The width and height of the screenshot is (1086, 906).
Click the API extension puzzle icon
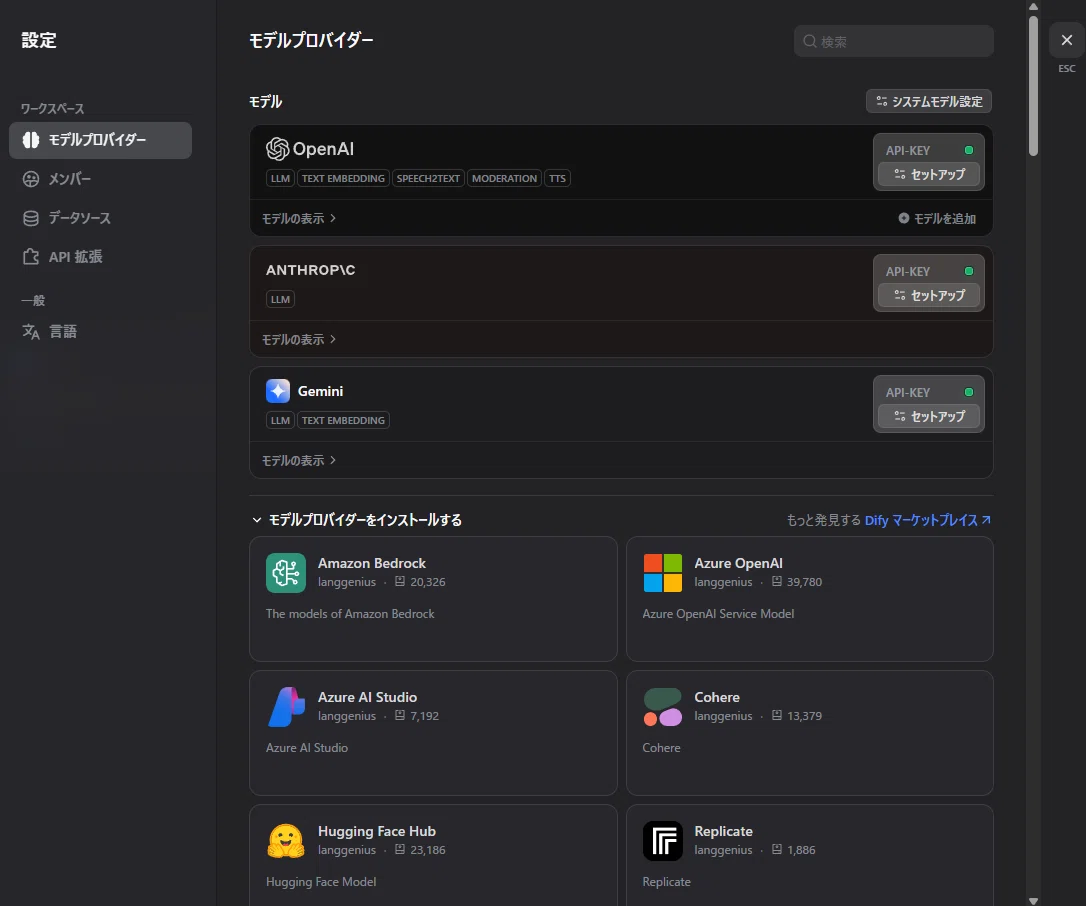click(31, 257)
